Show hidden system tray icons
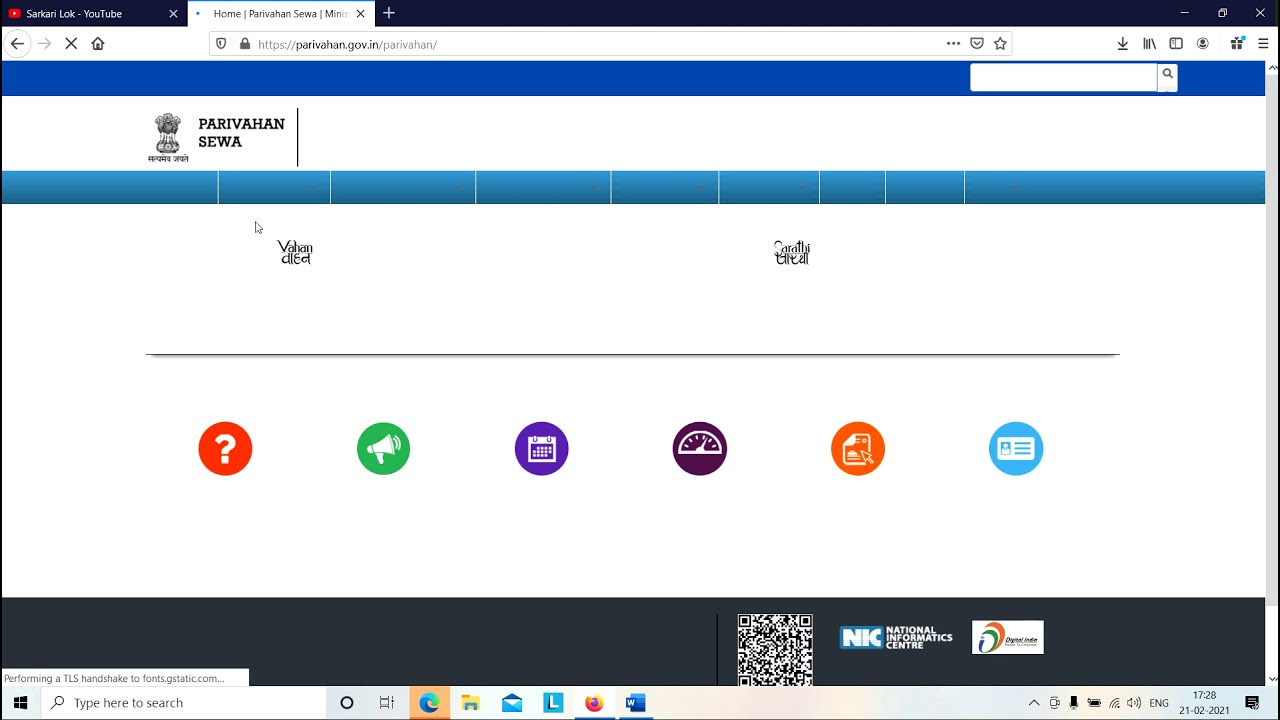 [1034, 703]
